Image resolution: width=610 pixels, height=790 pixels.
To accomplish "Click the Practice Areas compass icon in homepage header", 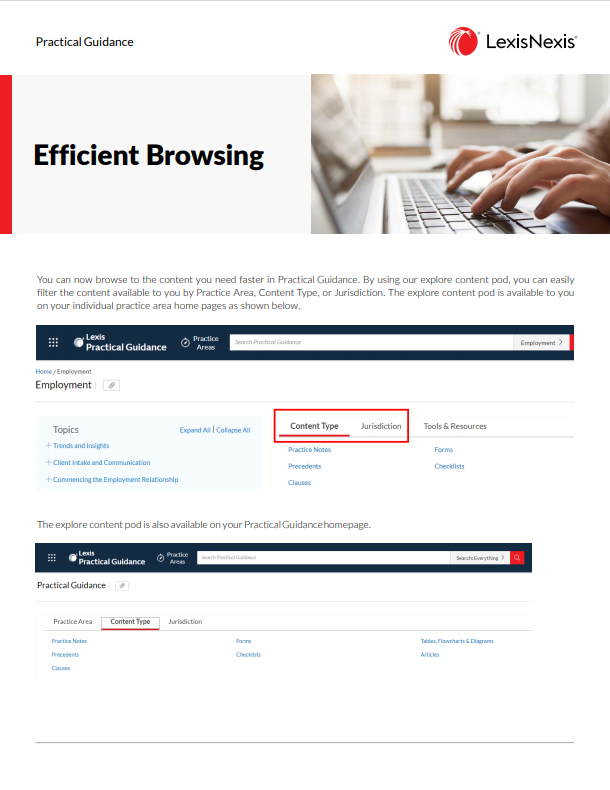I will pos(160,558).
